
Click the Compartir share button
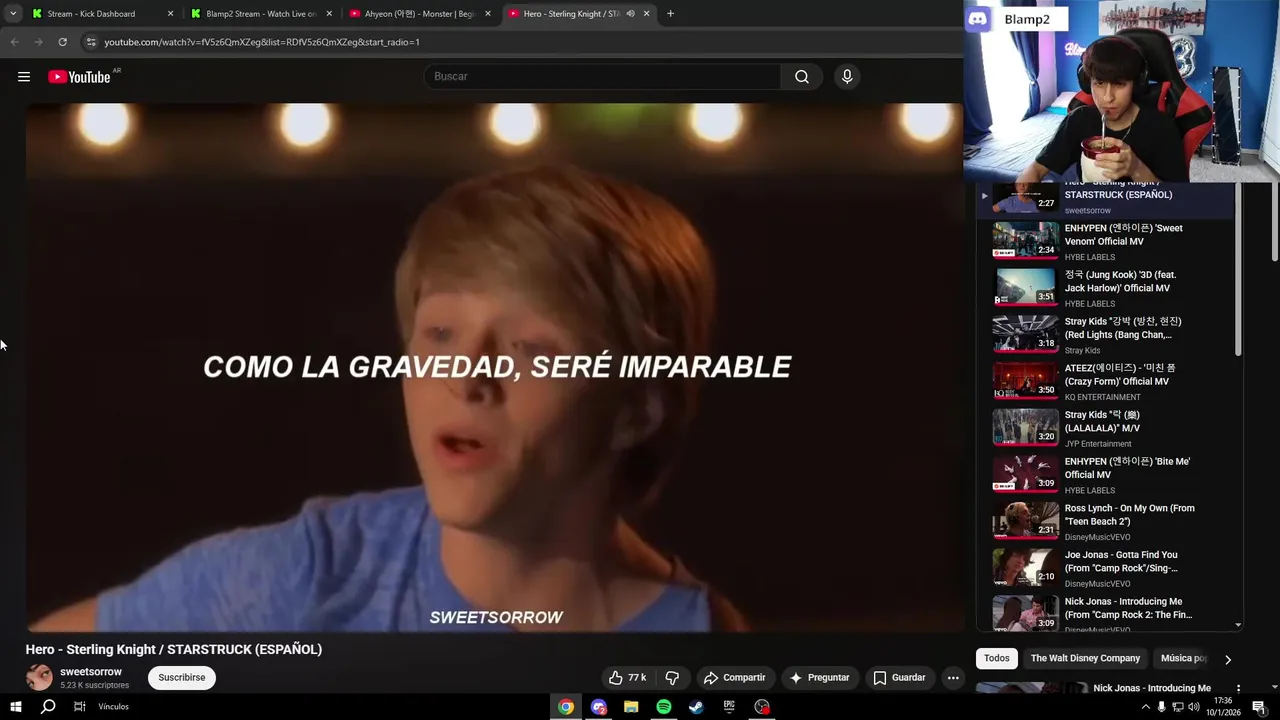tap(734, 678)
